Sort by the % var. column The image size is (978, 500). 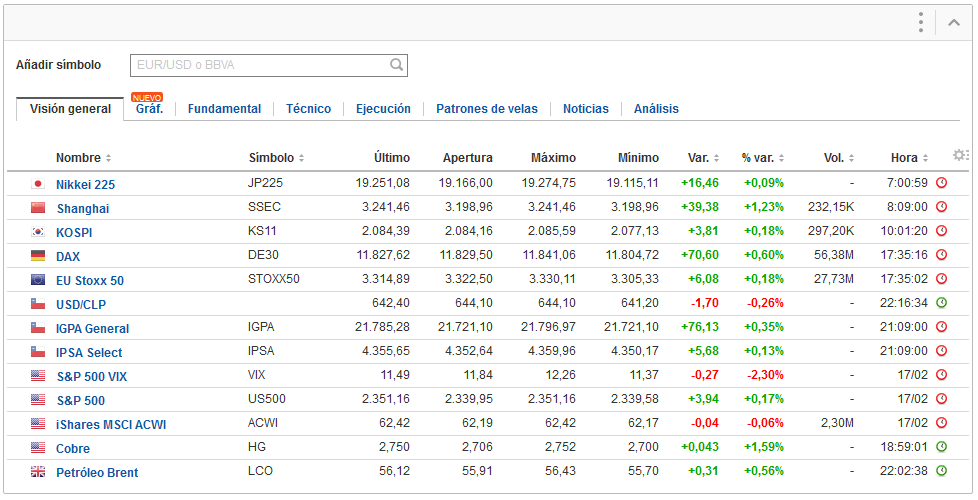763,158
